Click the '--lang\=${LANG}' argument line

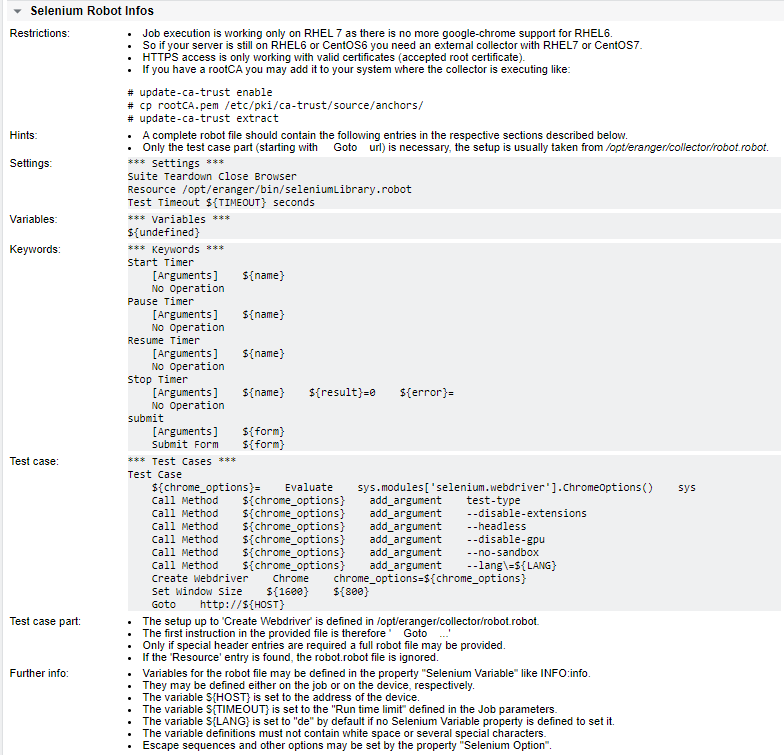[x=354, y=566]
